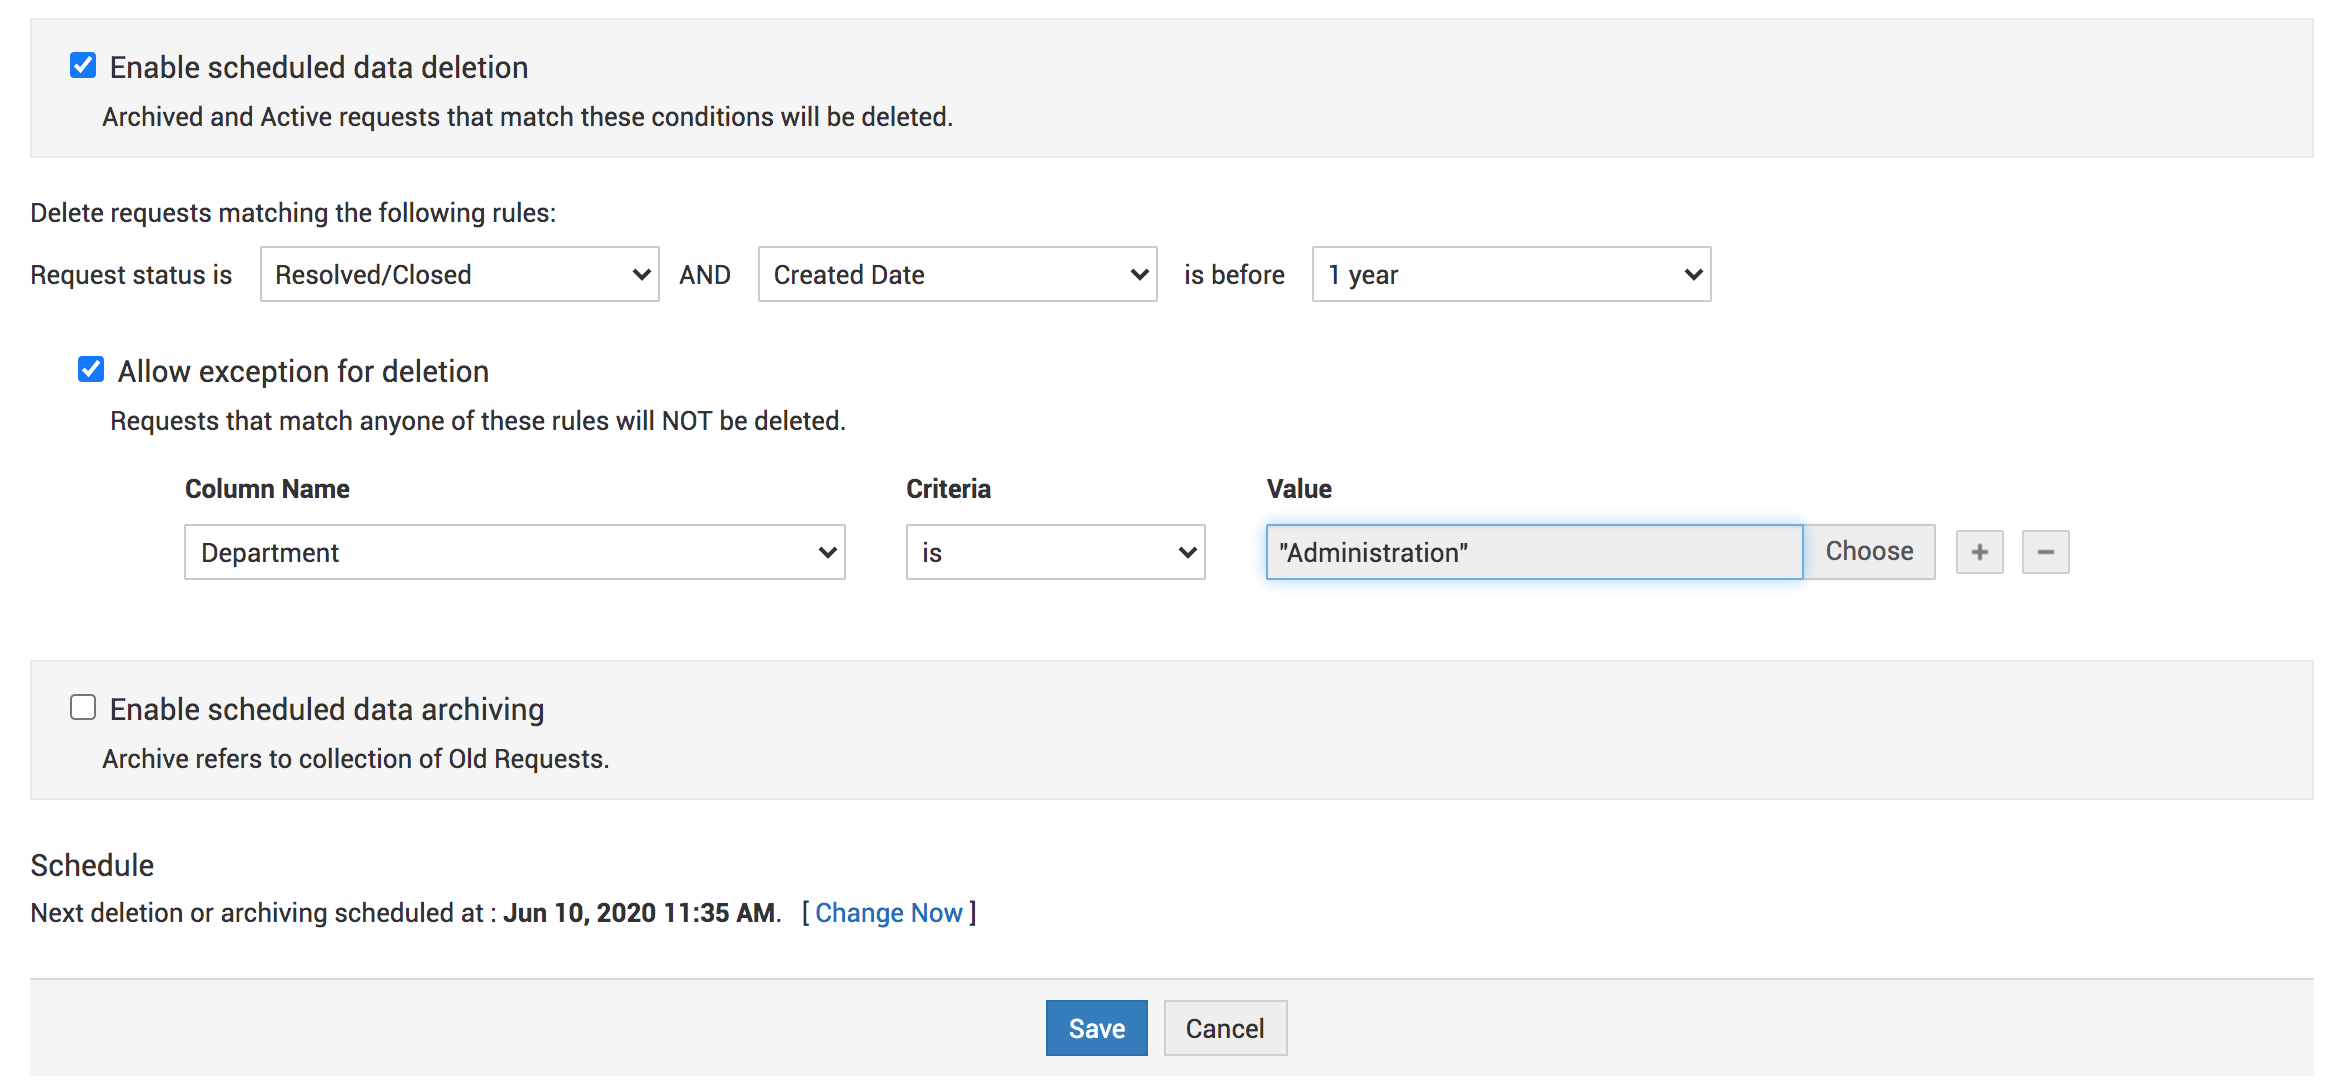Image resolution: width=2338 pixels, height=1082 pixels.
Task: Enable scheduled data archiving checkbox
Action: pos(83,708)
